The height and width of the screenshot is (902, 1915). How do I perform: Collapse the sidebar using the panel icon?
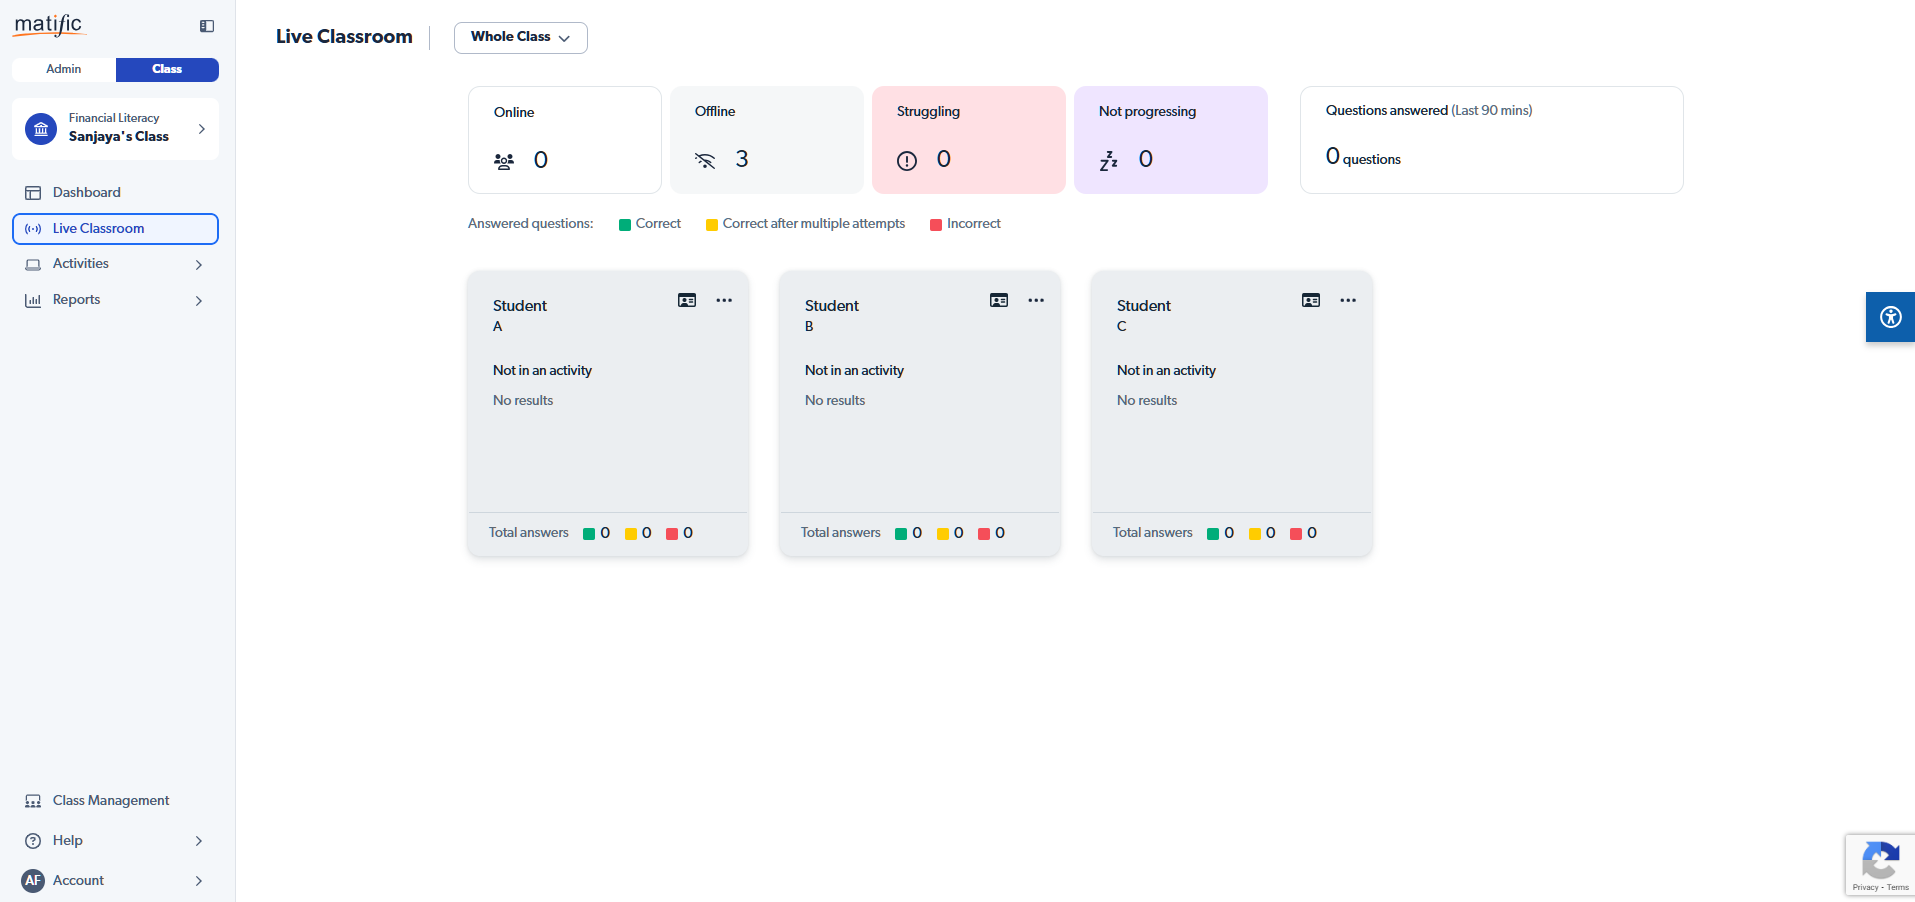(x=207, y=26)
